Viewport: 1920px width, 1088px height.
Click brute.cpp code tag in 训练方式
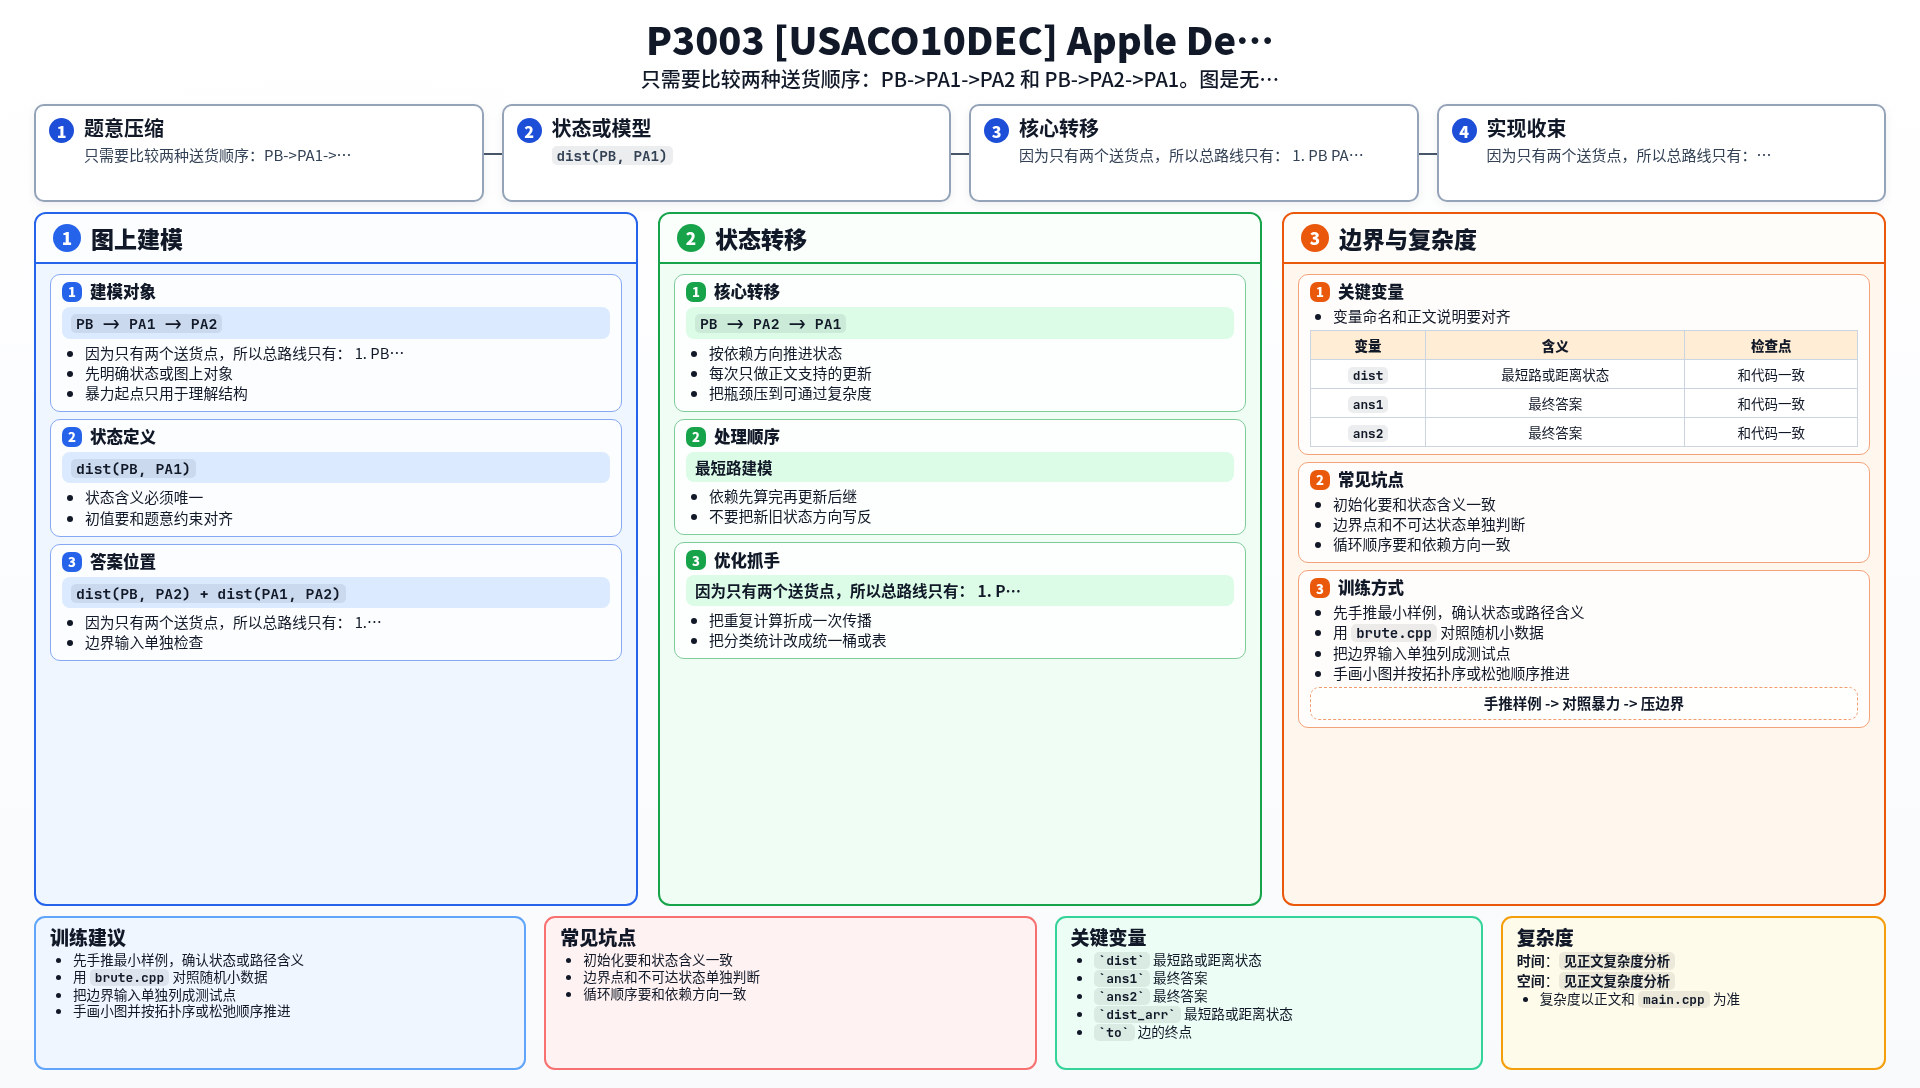[1394, 633]
